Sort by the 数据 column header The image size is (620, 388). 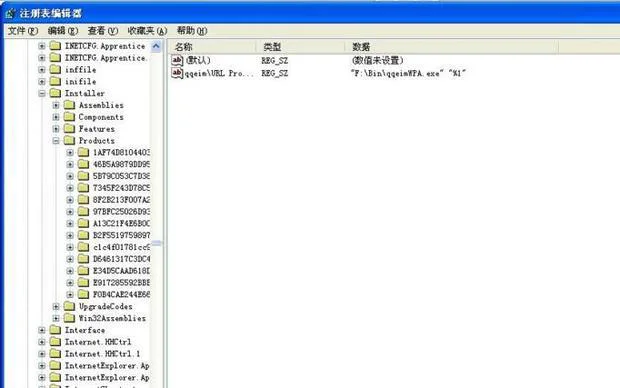[452, 47]
